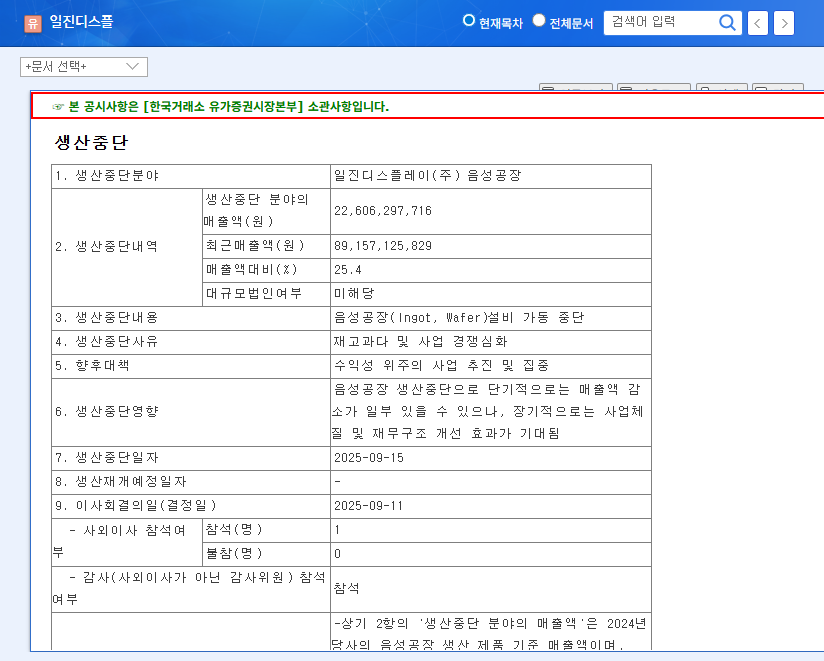
Task: Click the 매출액대비(%) label
Action: (252, 270)
